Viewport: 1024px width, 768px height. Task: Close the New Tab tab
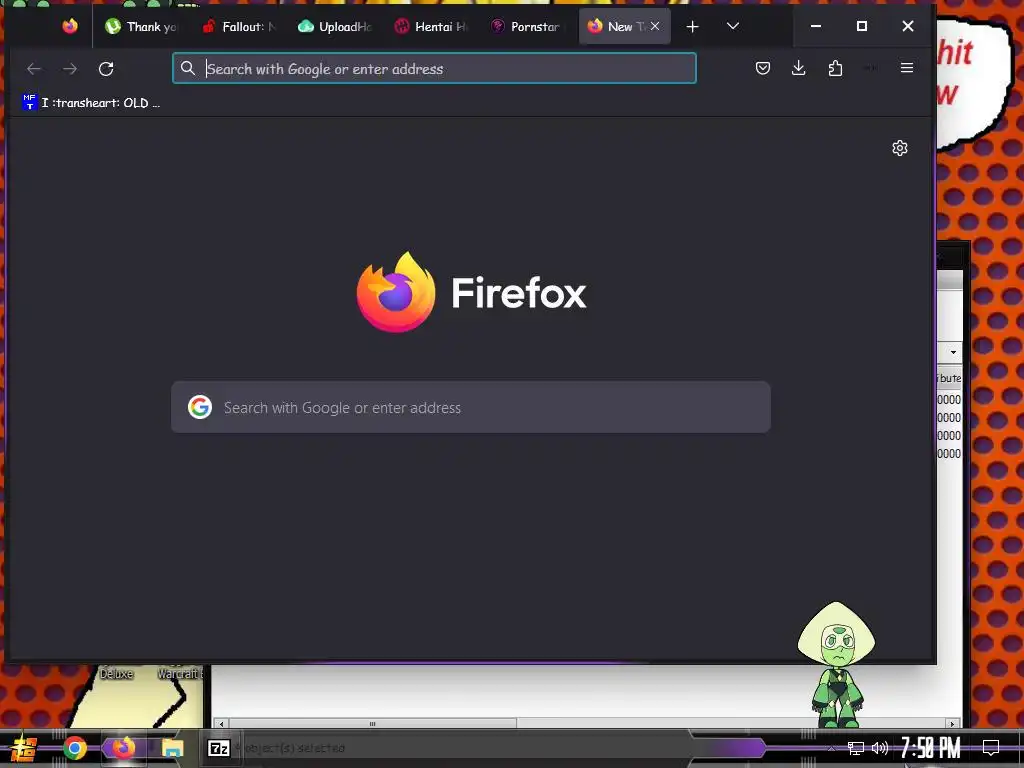655,26
